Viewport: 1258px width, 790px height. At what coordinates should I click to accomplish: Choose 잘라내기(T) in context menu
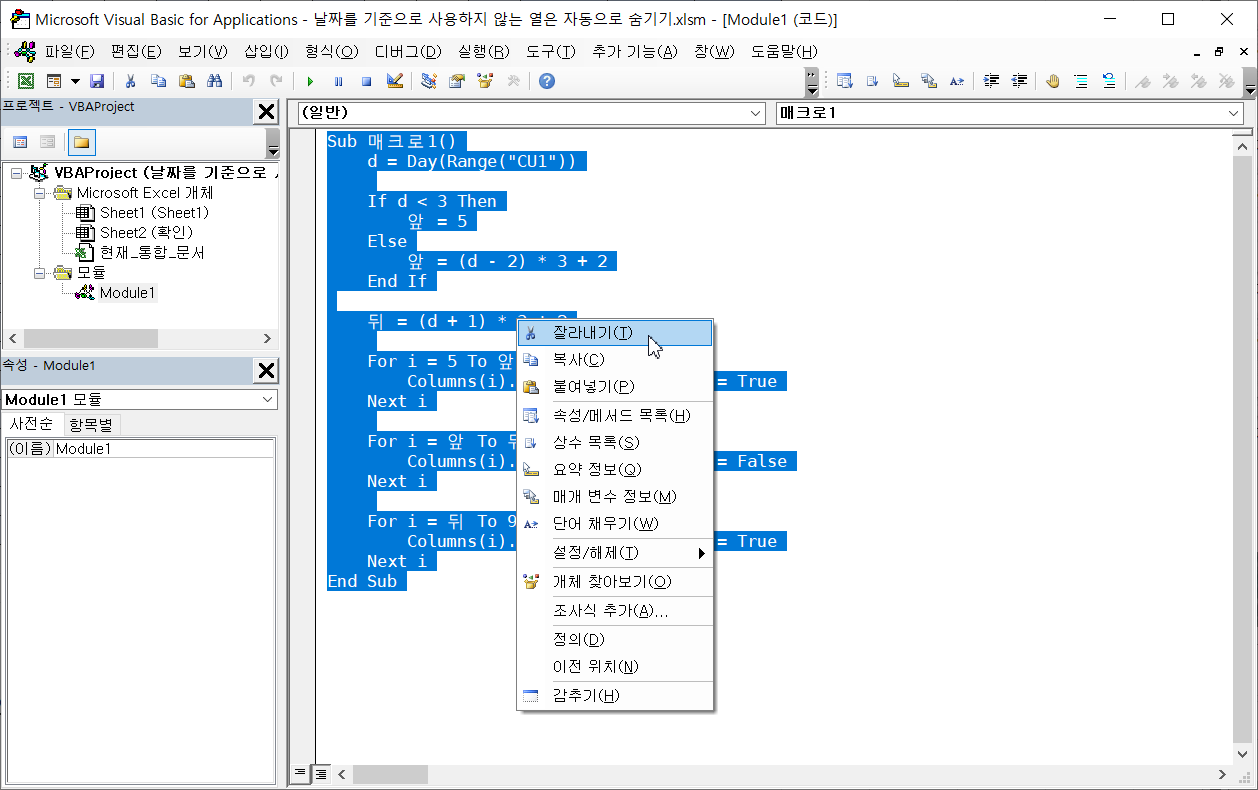[614, 333]
